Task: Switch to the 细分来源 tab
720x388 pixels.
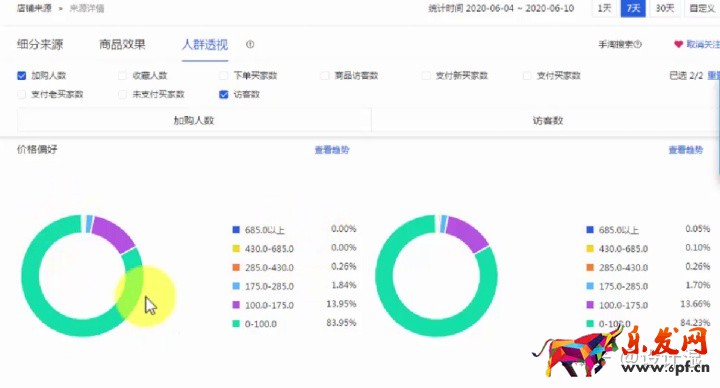Action: (40, 45)
